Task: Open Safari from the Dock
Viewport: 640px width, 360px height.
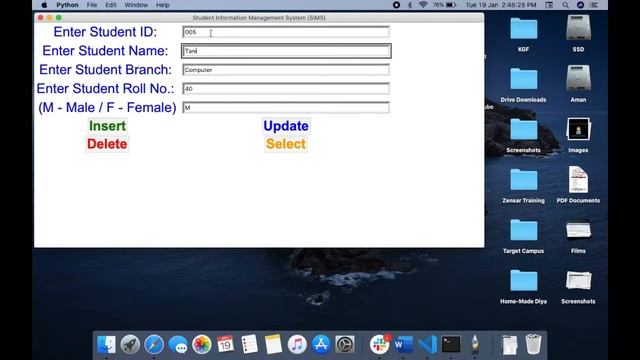Action: pyautogui.click(x=154, y=344)
